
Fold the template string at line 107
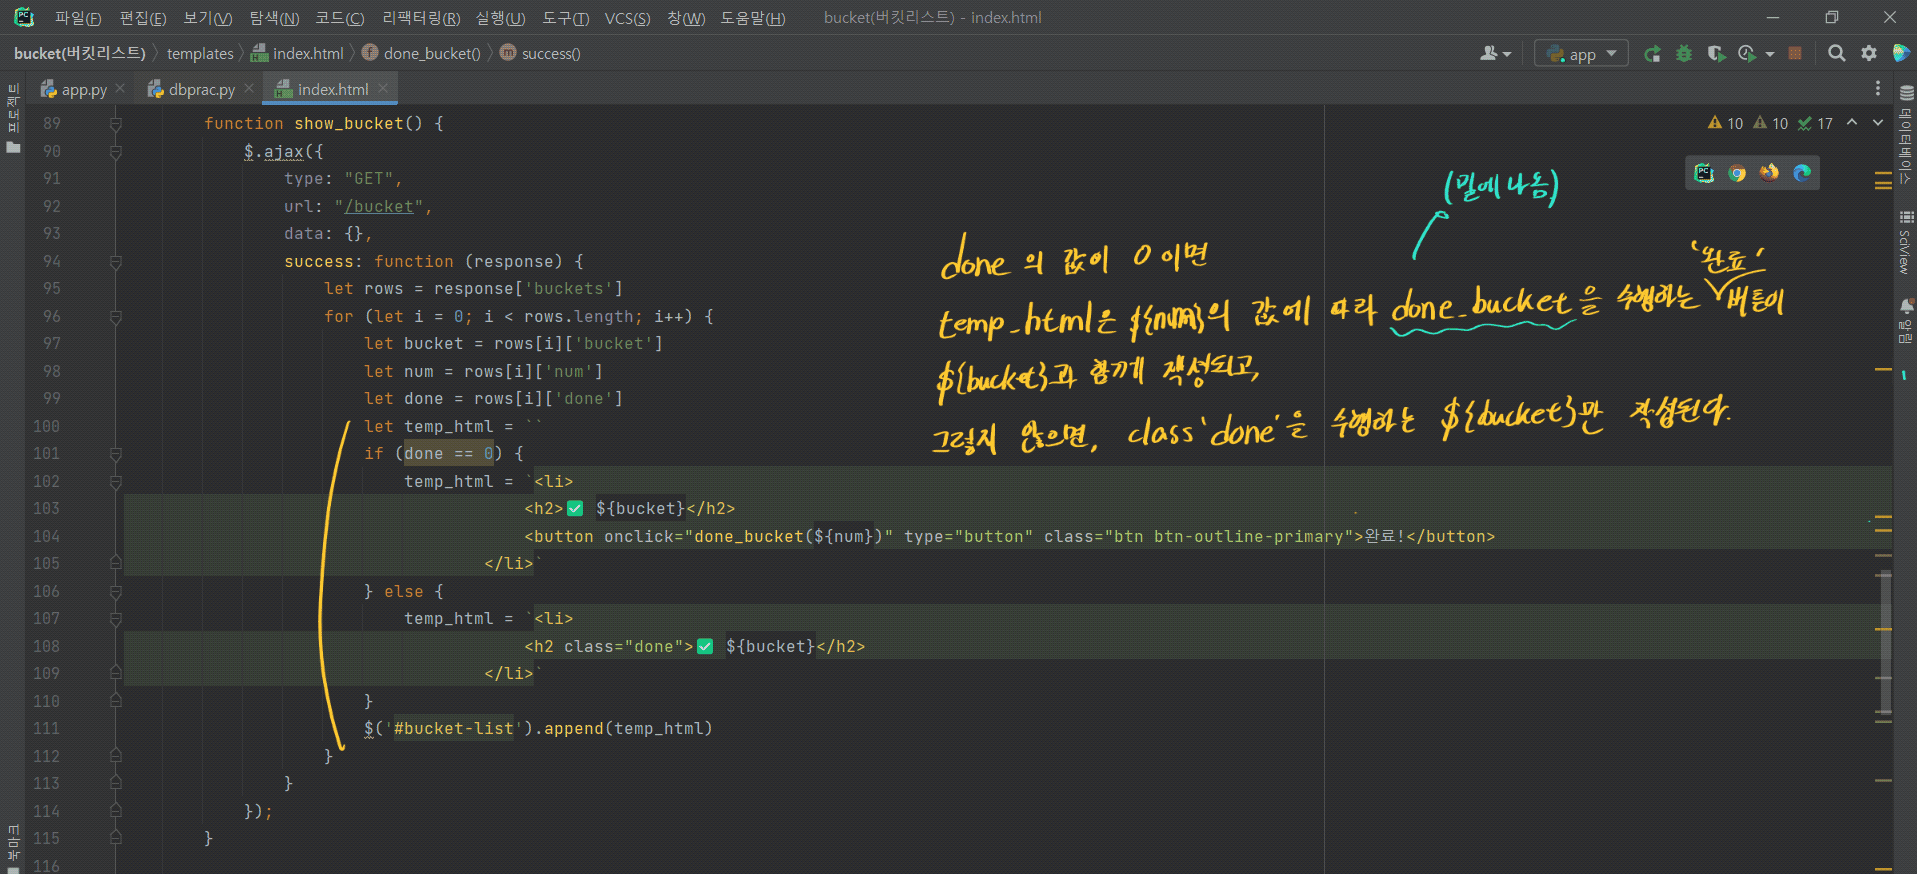pyautogui.click(x=115, y=619)
